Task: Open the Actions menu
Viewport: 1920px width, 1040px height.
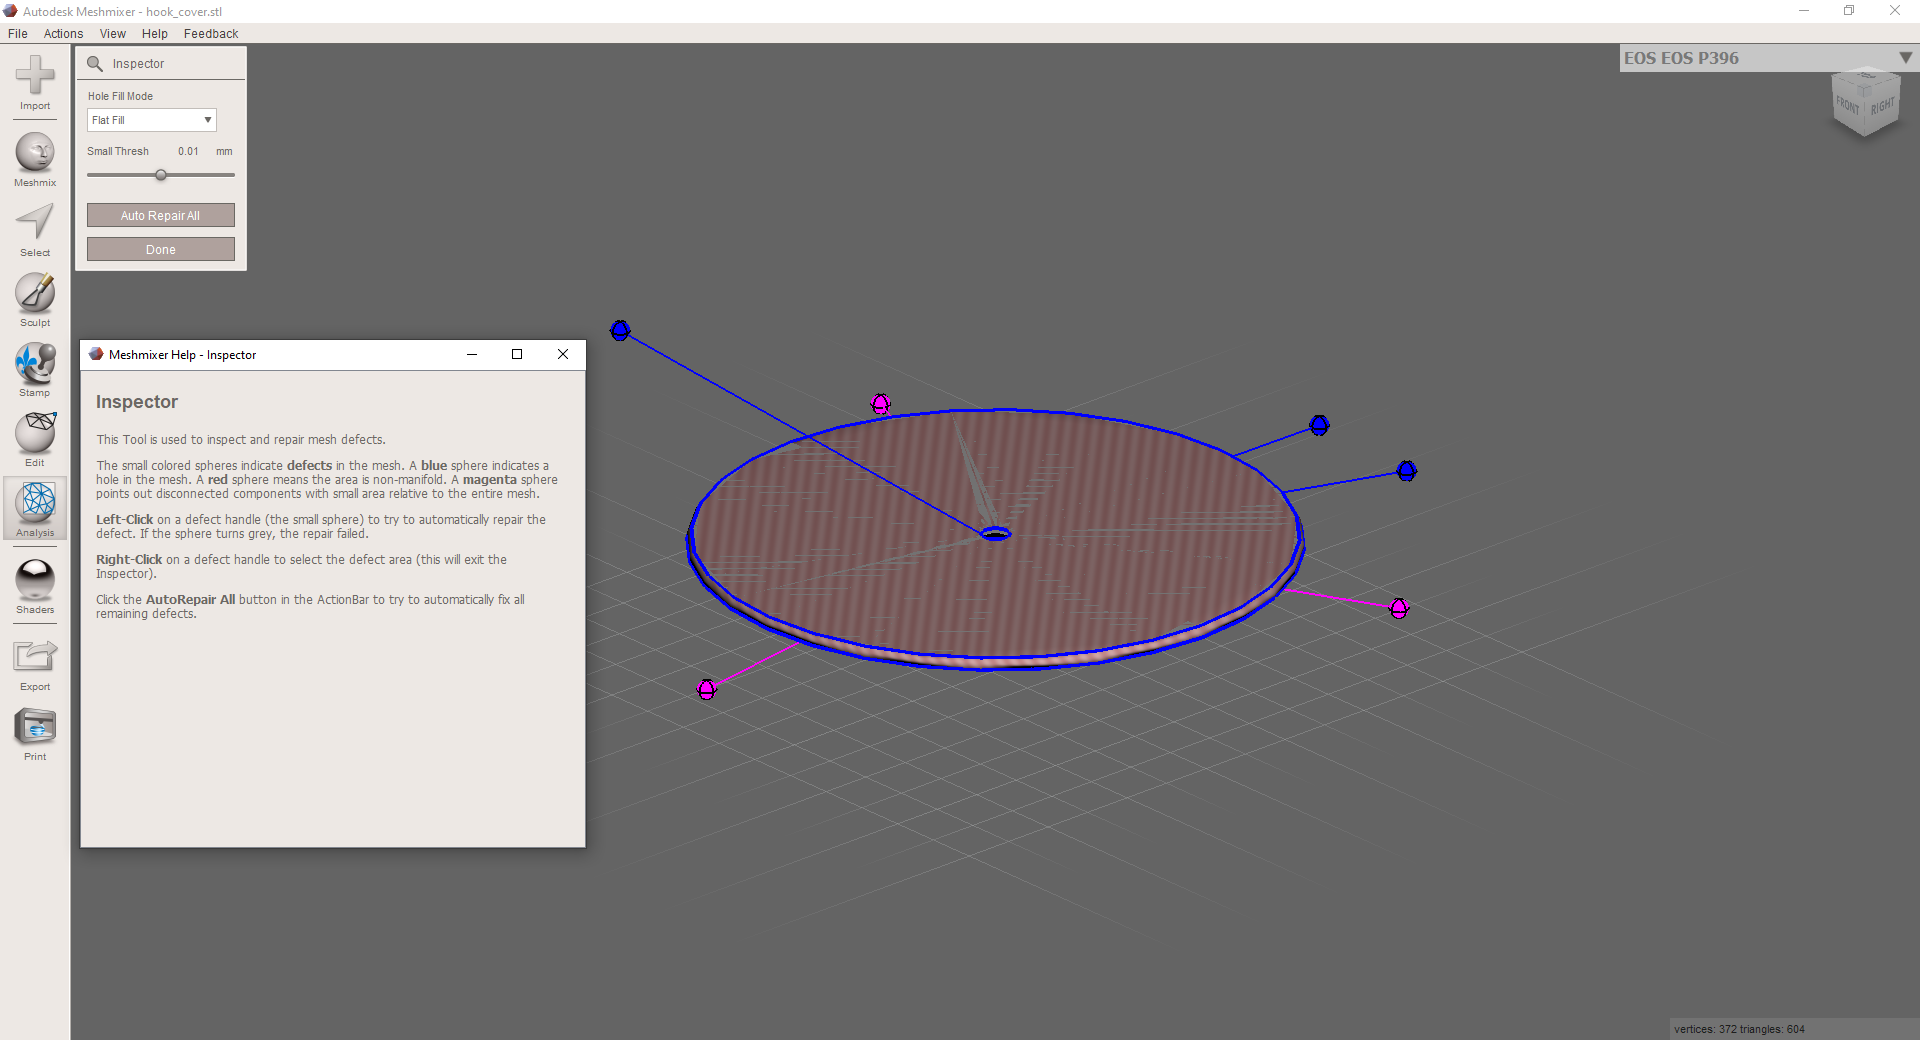Action: [63, 34]
